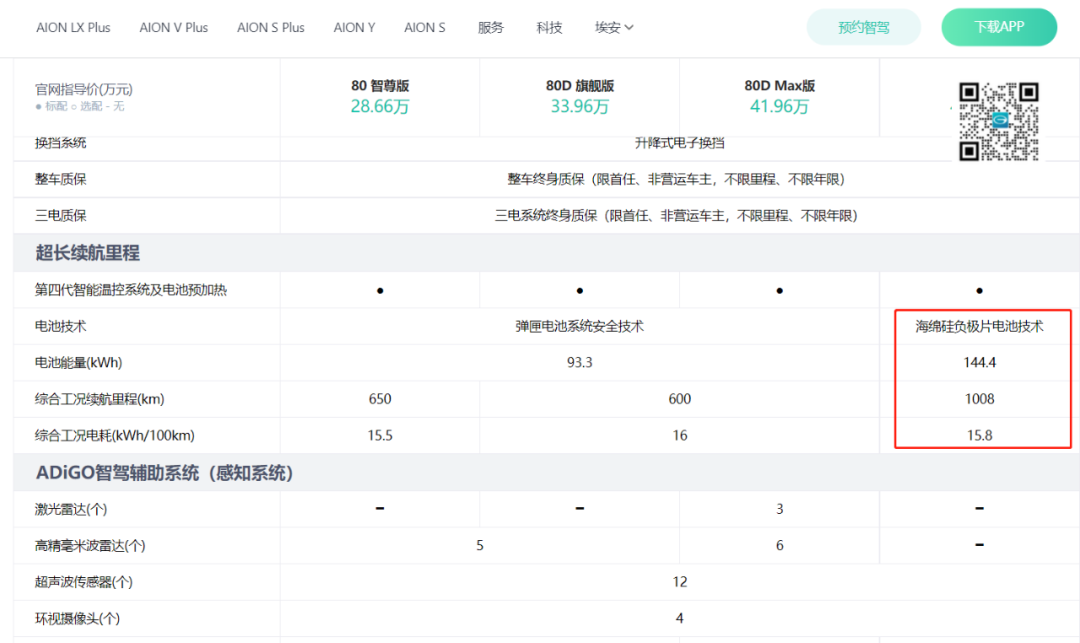Image resolution: width=1080 pixels, height=643 pixels.
Task: Select AION S Plus in the top navigation
Action: pyautogui.click(x=271, y=27)
